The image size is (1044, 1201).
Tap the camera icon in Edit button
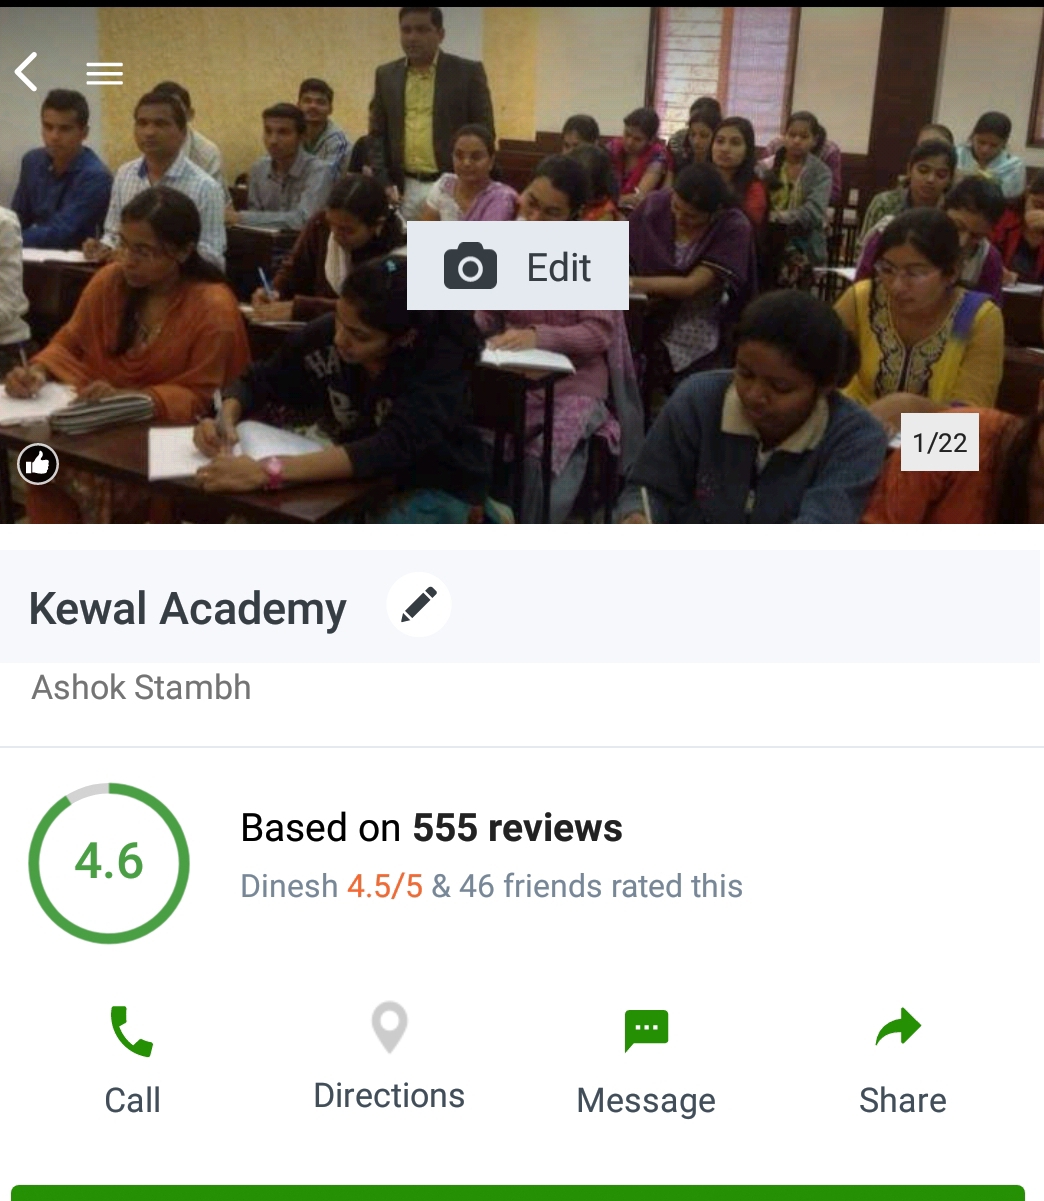470,267
